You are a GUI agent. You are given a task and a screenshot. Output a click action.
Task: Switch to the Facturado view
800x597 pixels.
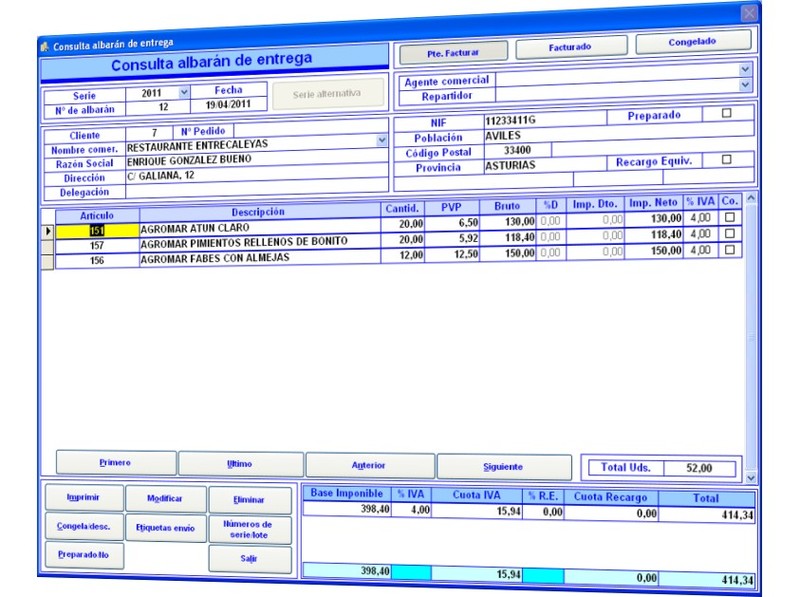569,47
